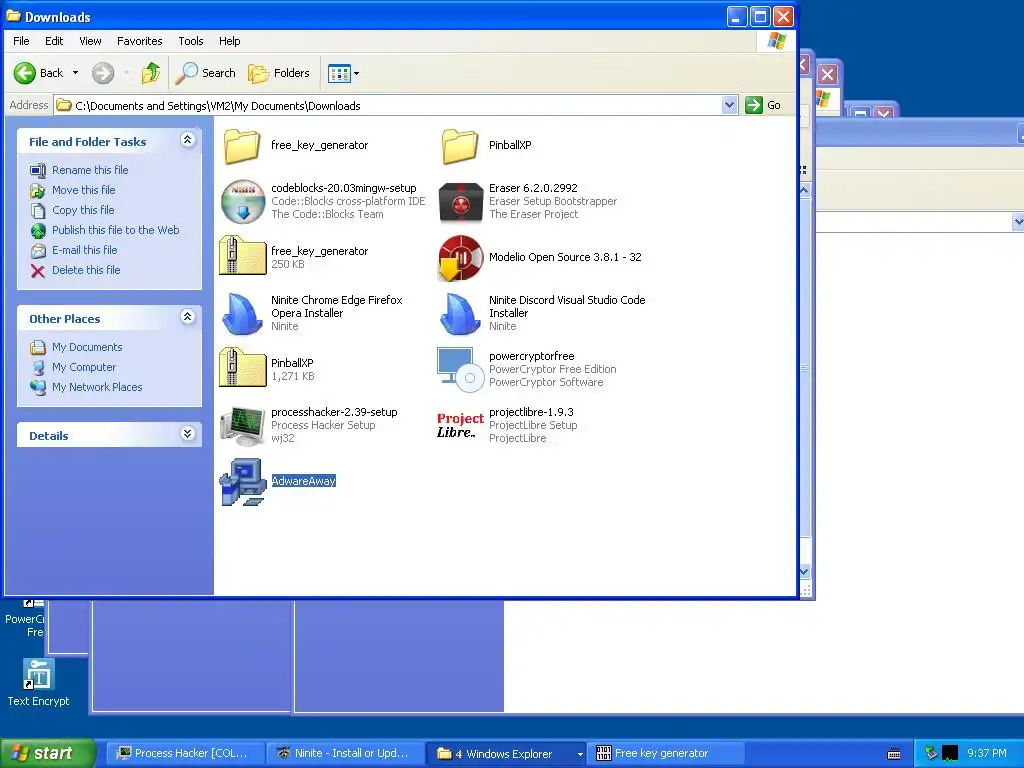Select the codeblocks-20.03mingw-setup installer icon

(x=242, y=201)
